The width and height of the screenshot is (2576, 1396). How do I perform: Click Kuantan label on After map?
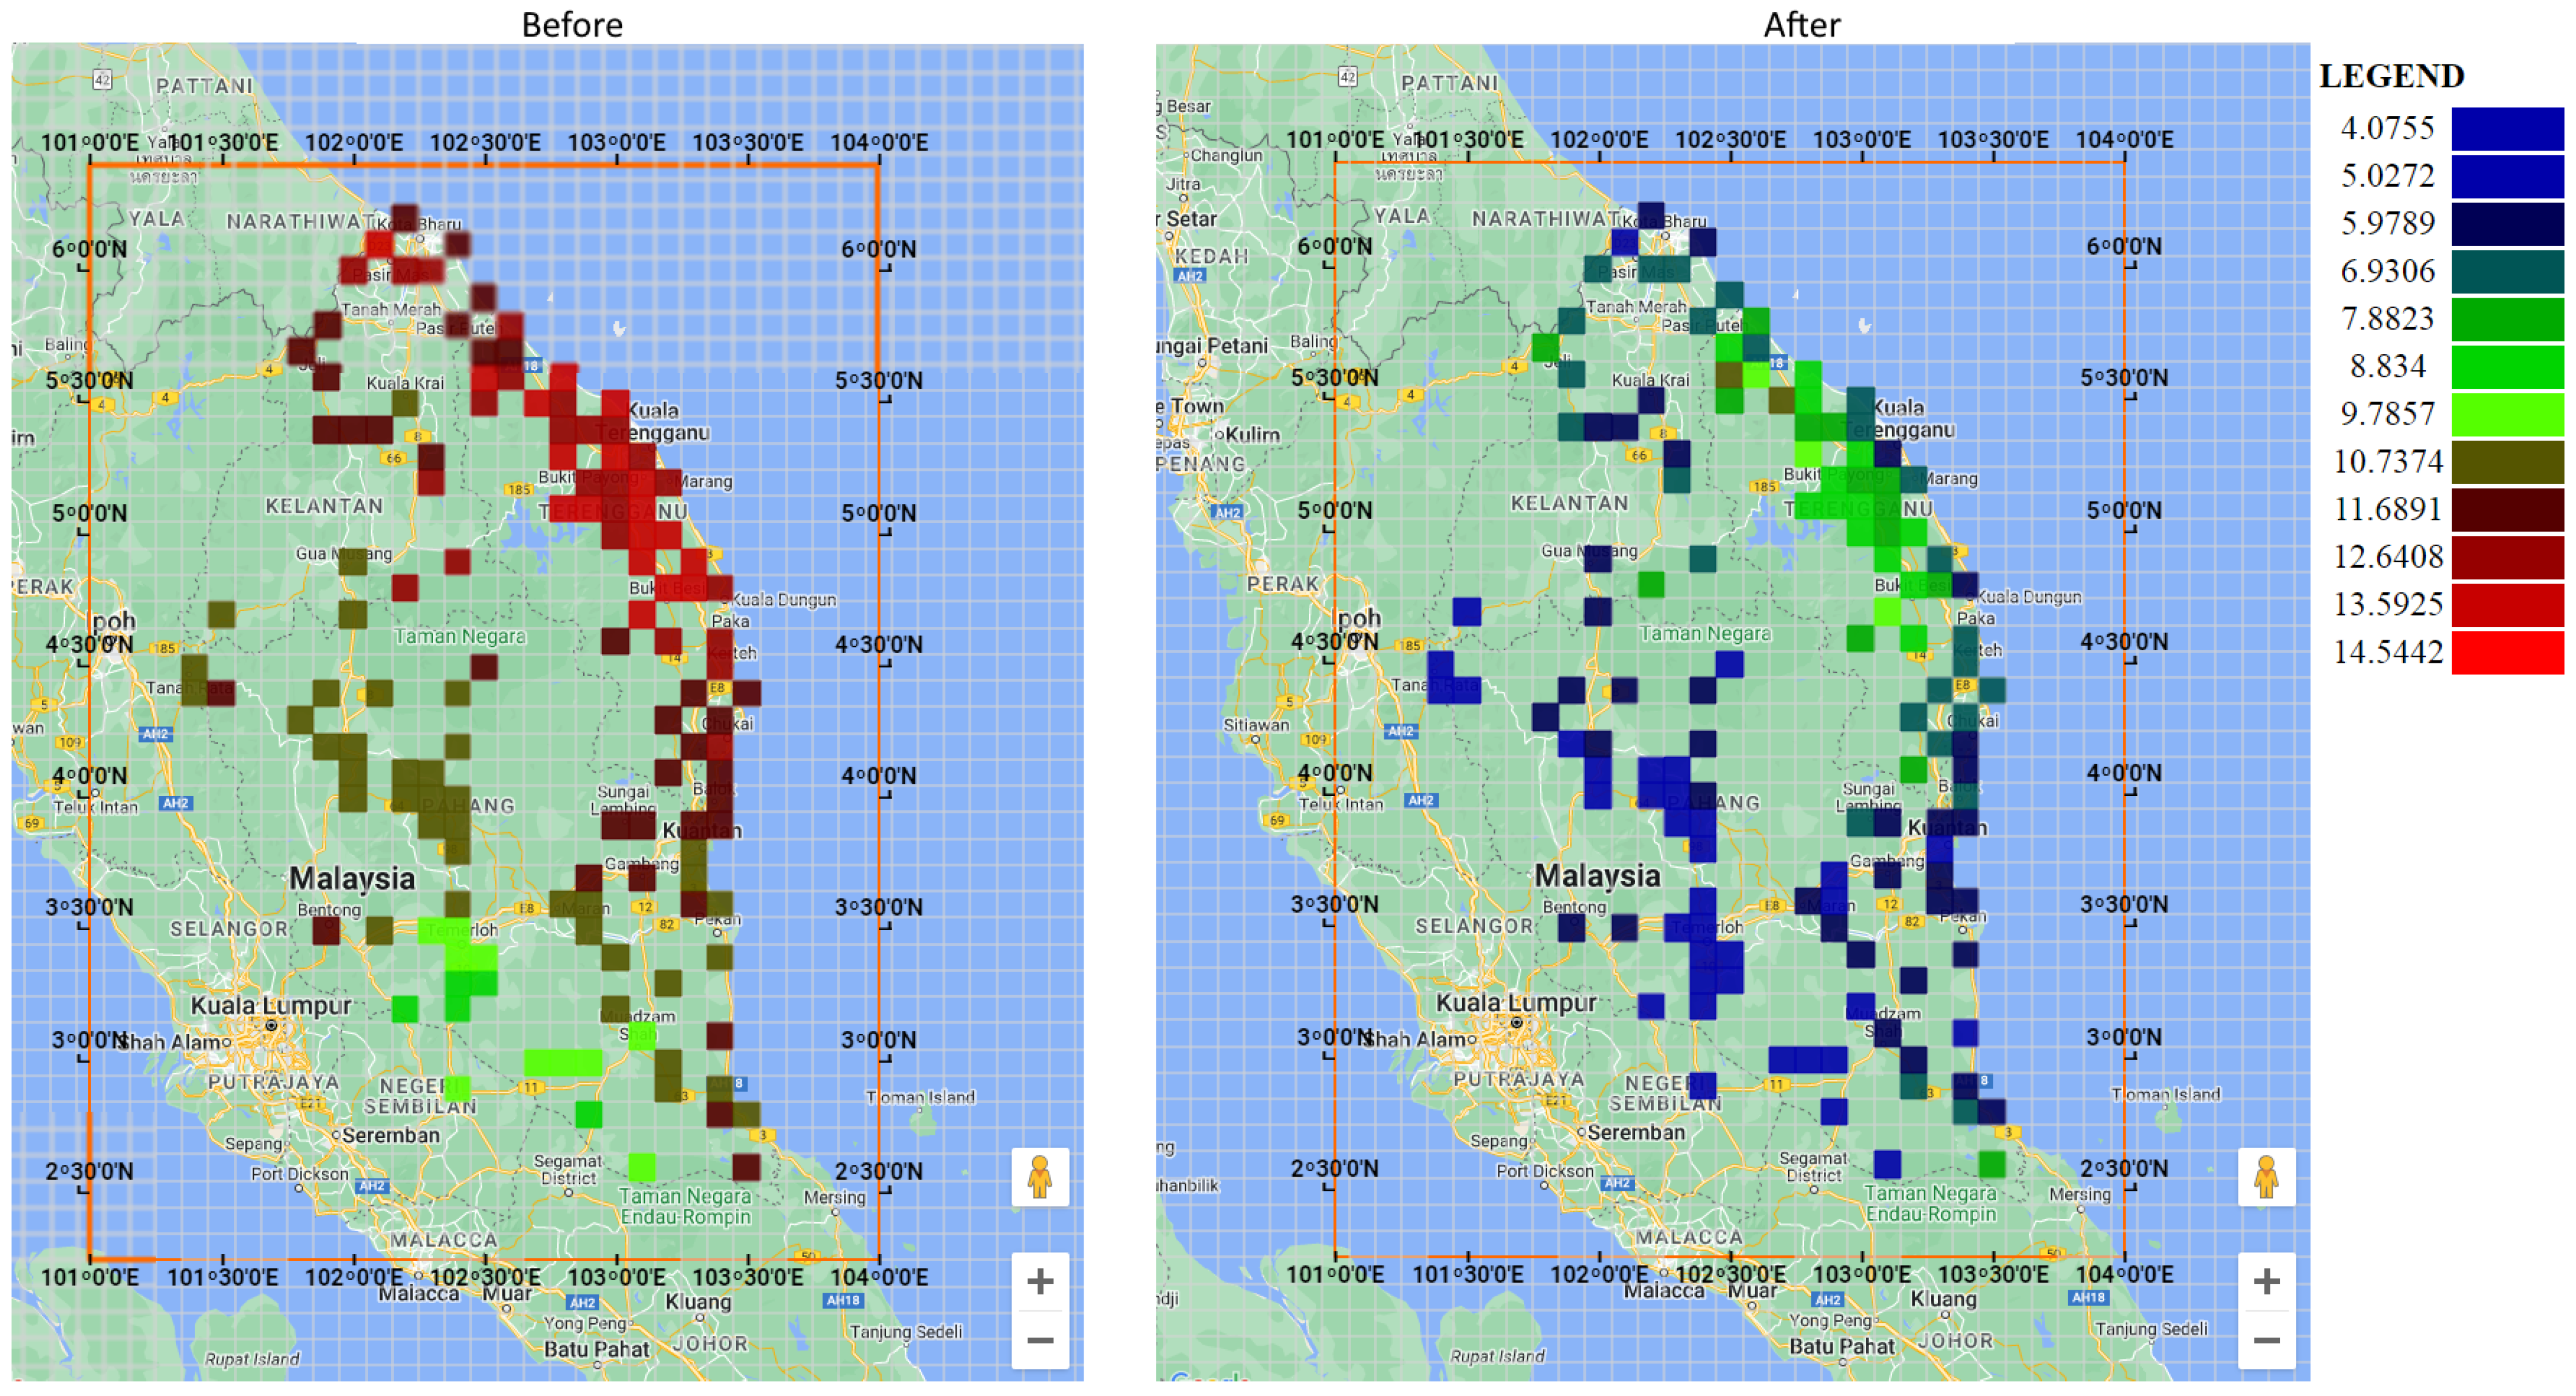click(x=1947, y=827)
